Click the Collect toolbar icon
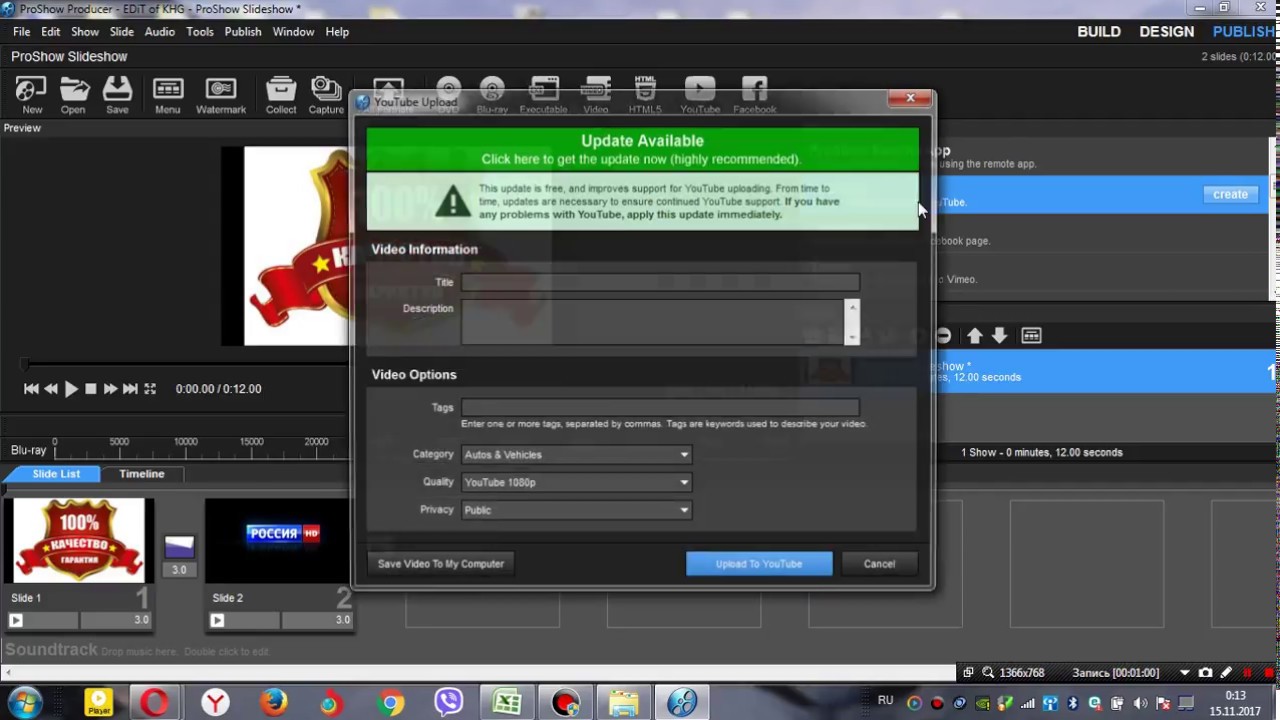1280x720 pixels. point(281,96)
